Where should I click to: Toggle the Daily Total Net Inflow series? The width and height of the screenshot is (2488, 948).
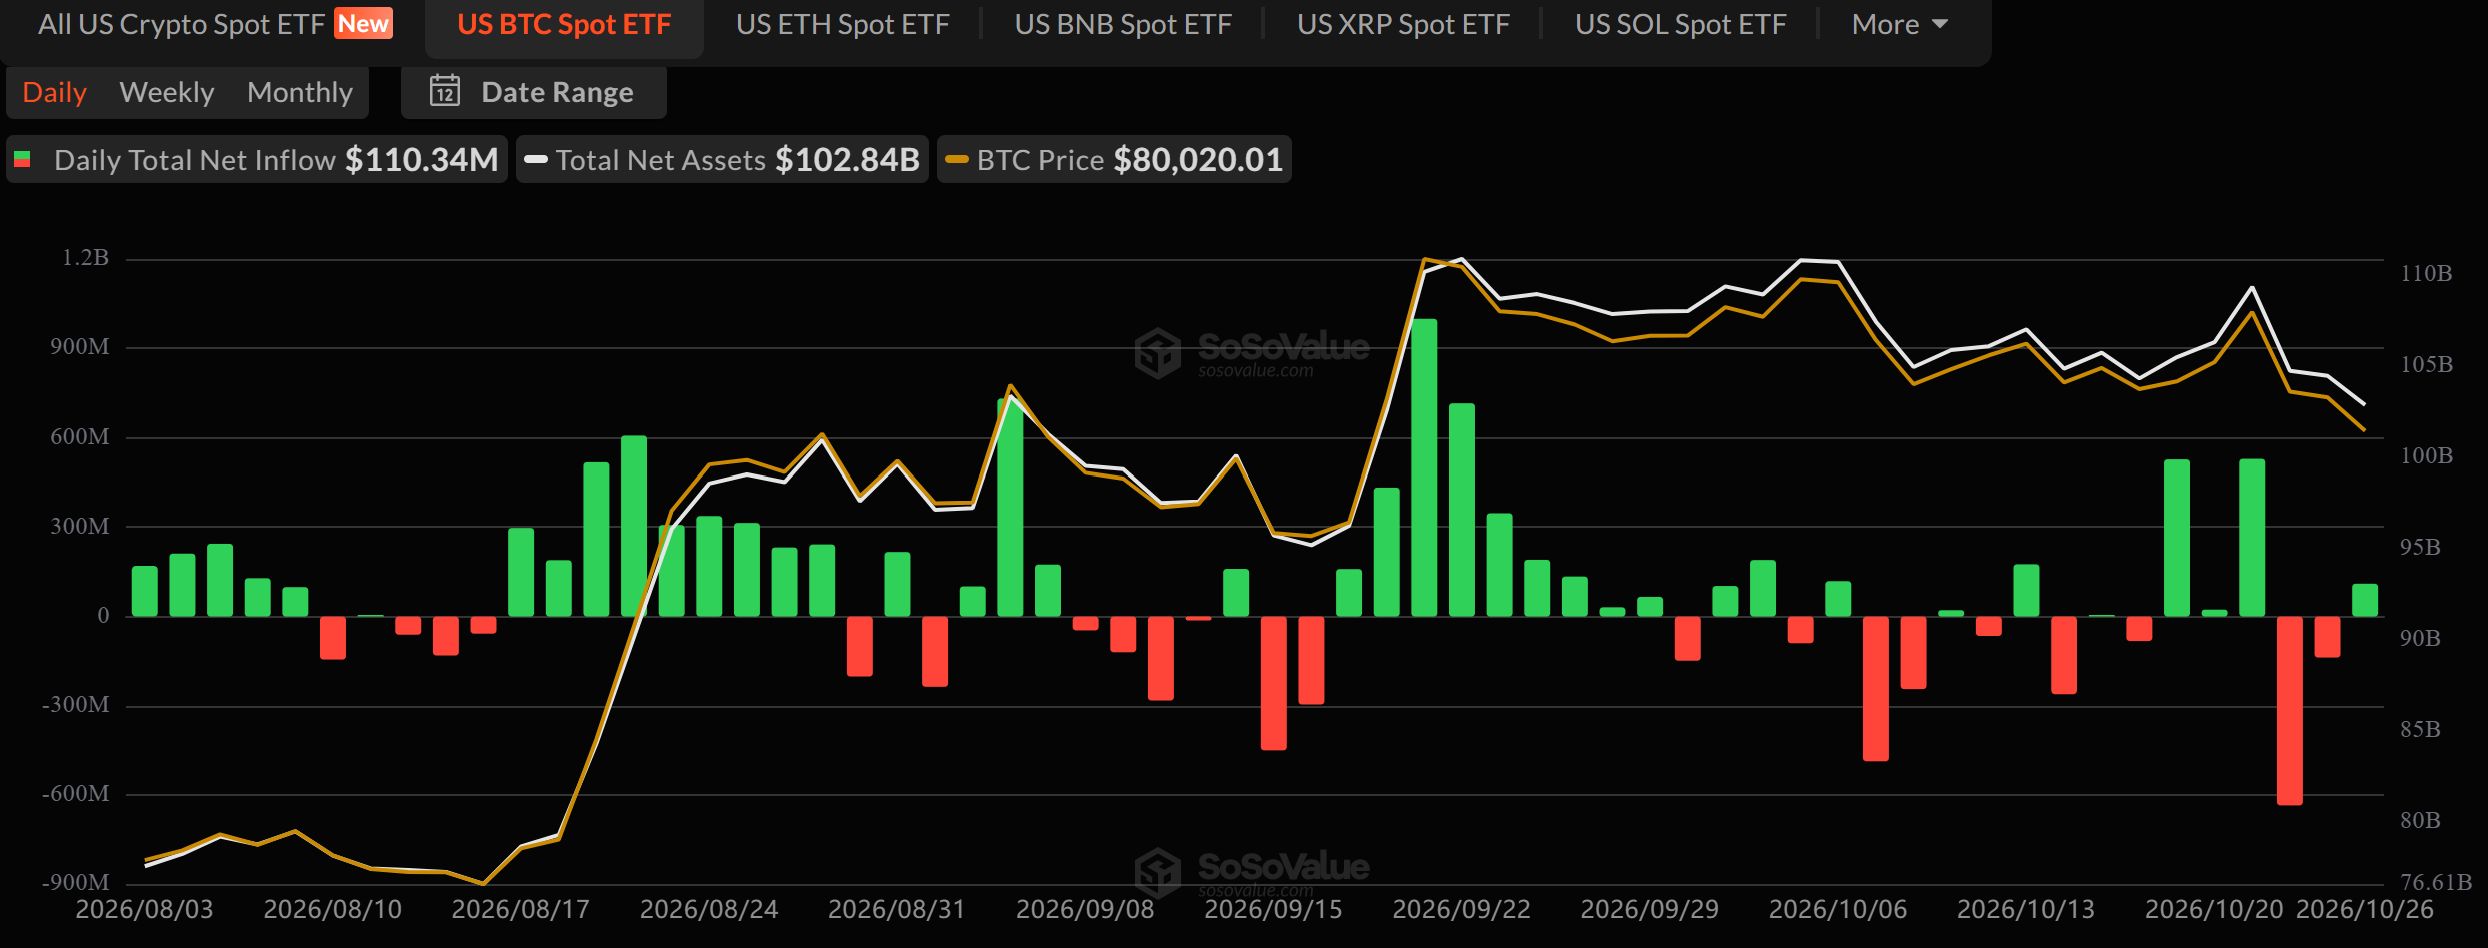[257, 160]
